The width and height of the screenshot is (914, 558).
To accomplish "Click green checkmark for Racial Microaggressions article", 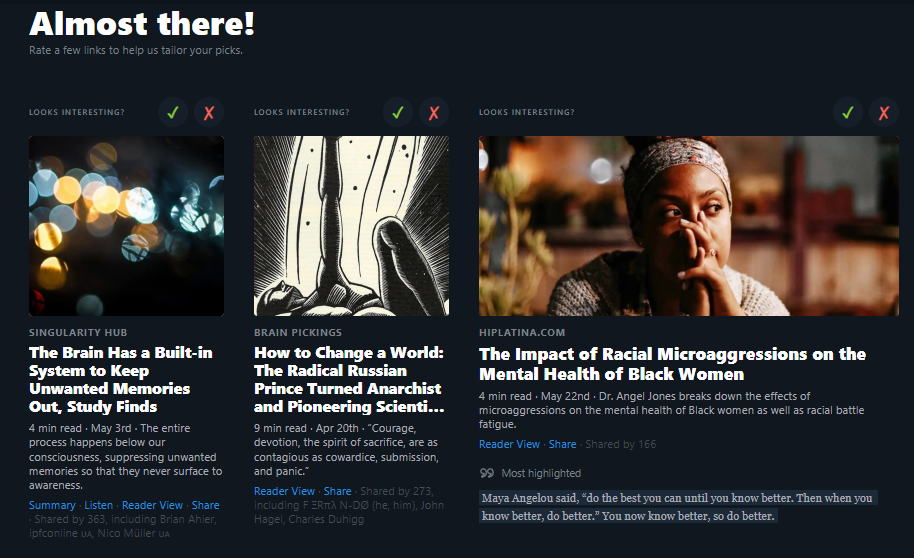I will tap(847, 113).
